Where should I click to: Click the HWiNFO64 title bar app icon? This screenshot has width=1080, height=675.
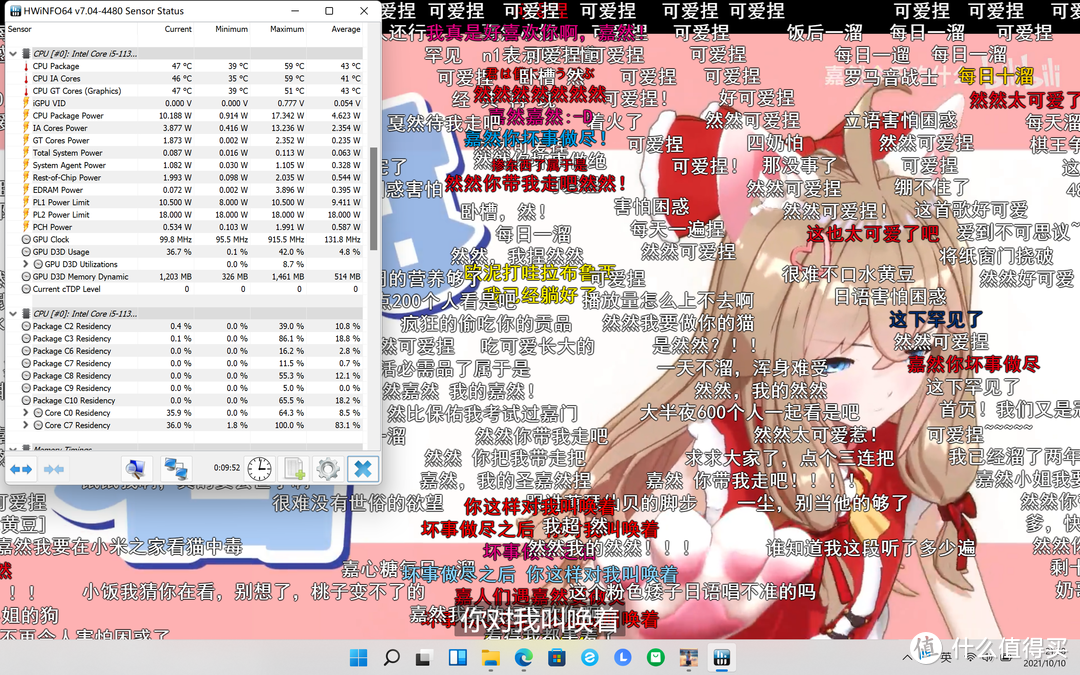pyautogui.click(x=15, y=11)
